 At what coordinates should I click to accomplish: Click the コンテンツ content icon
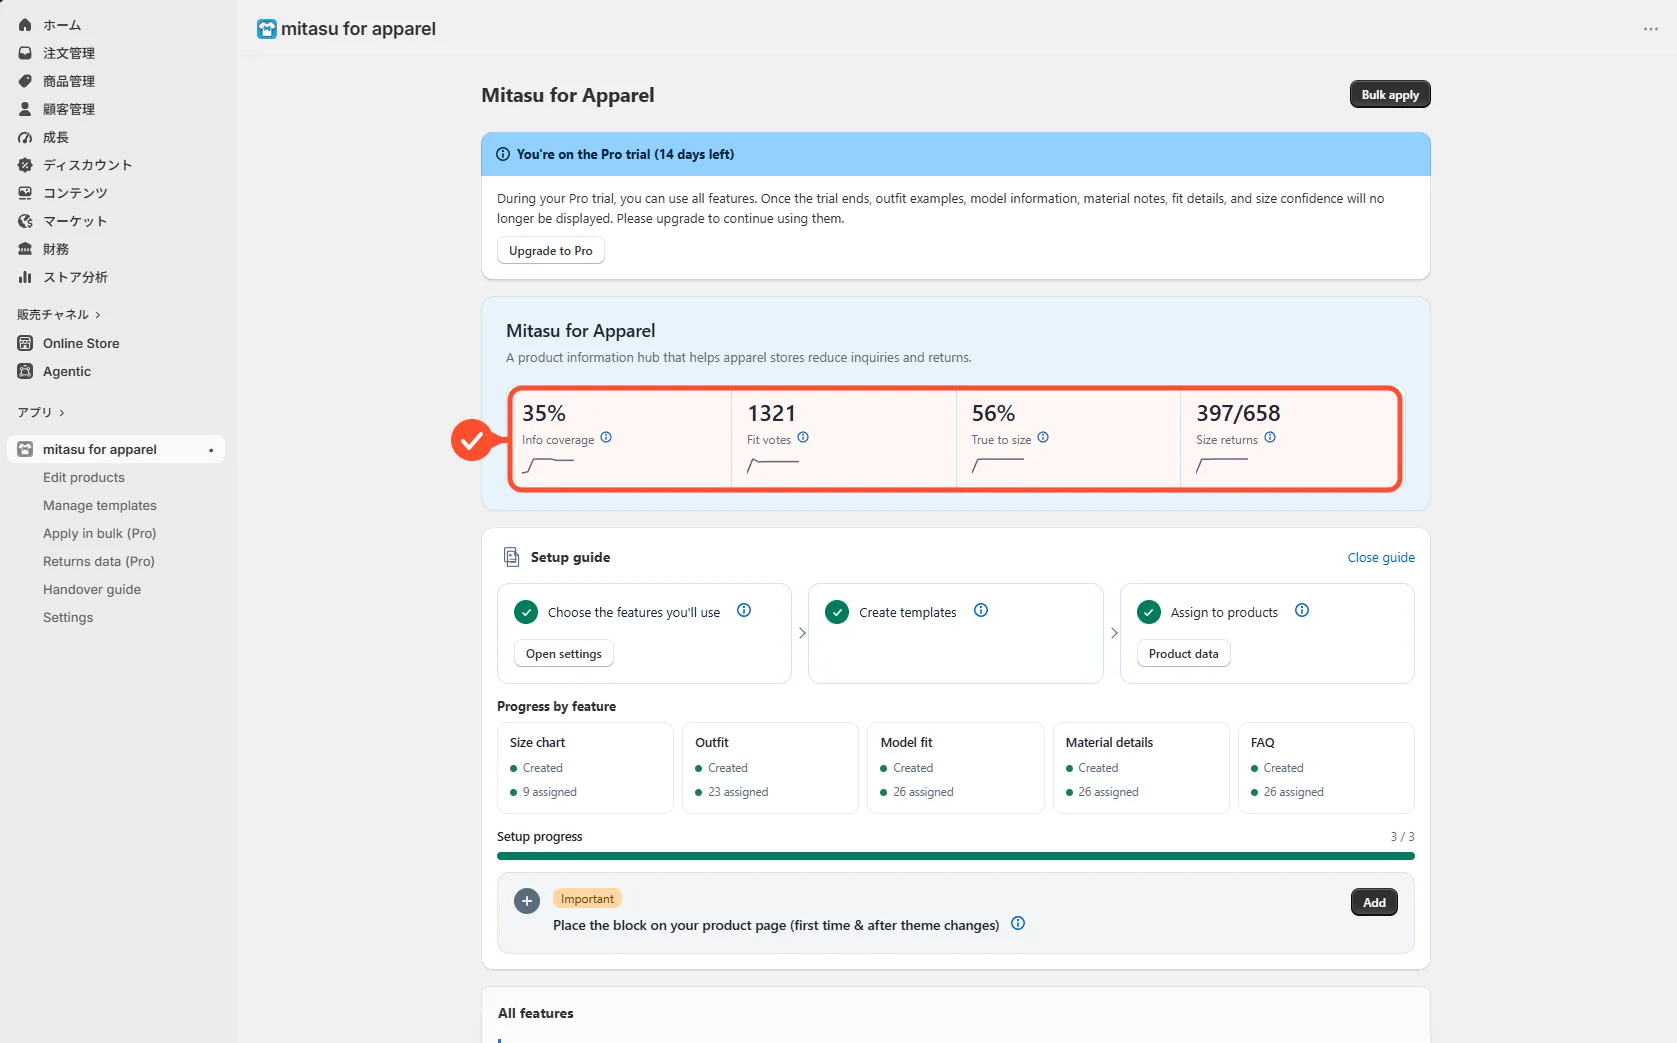(x=25, y=193)
